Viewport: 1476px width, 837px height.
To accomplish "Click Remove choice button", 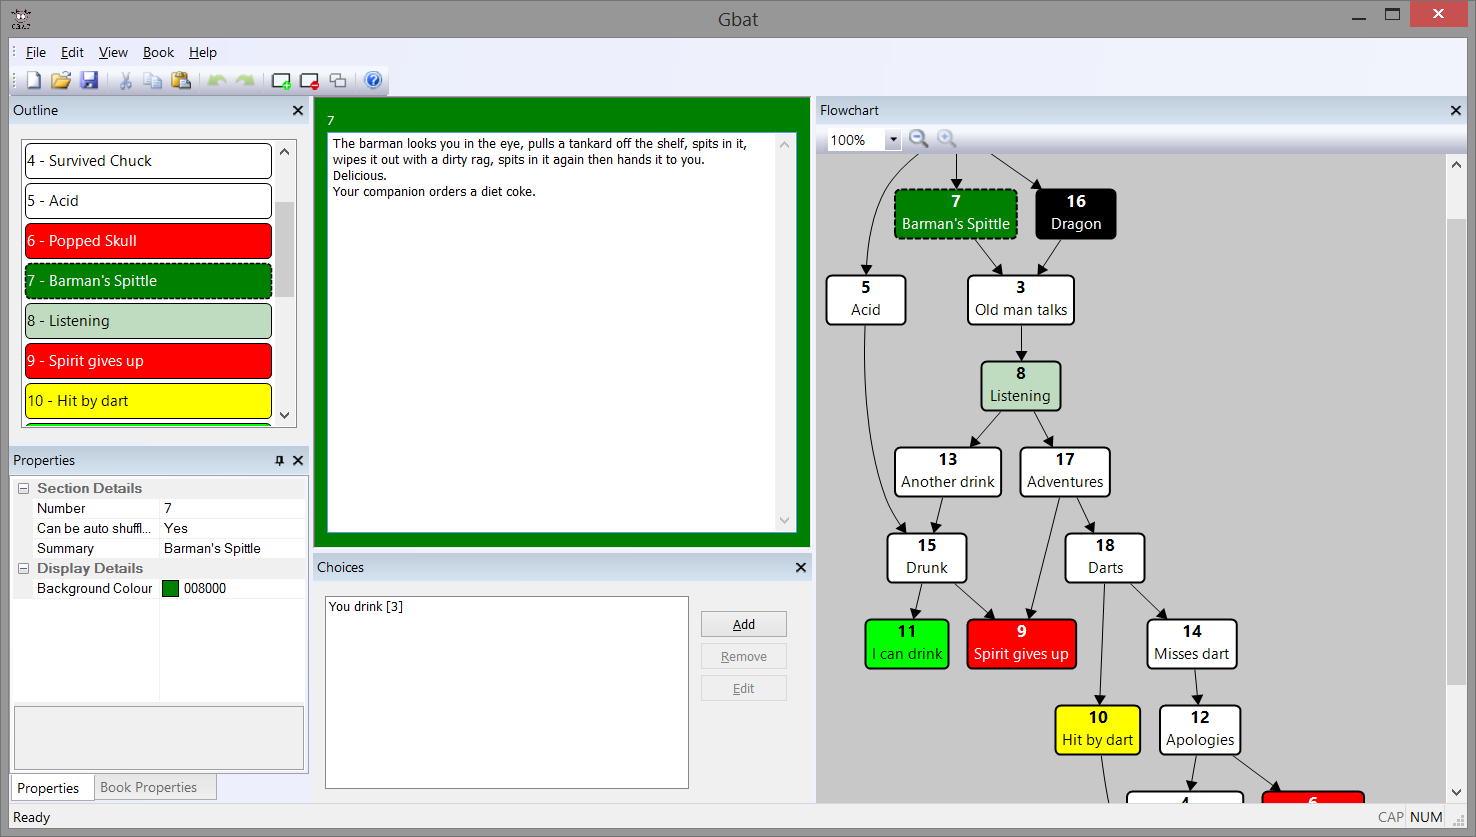I will pyautogui.click(x=744, y=656).
